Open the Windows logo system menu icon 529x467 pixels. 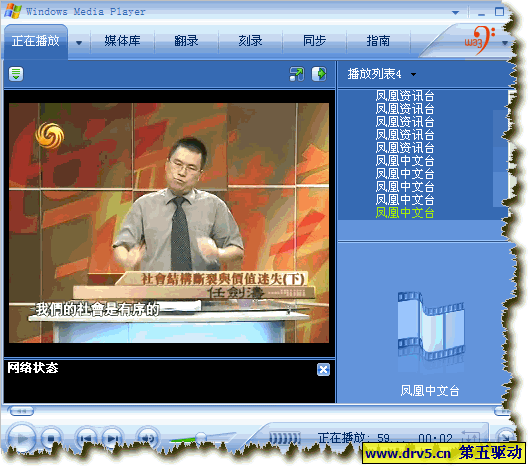(x=13, y=11)
